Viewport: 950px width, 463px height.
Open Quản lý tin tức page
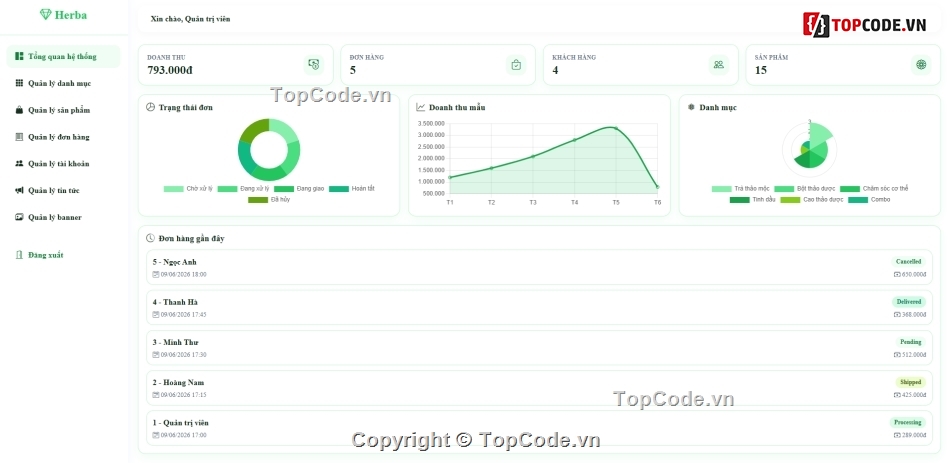point(63,190)
